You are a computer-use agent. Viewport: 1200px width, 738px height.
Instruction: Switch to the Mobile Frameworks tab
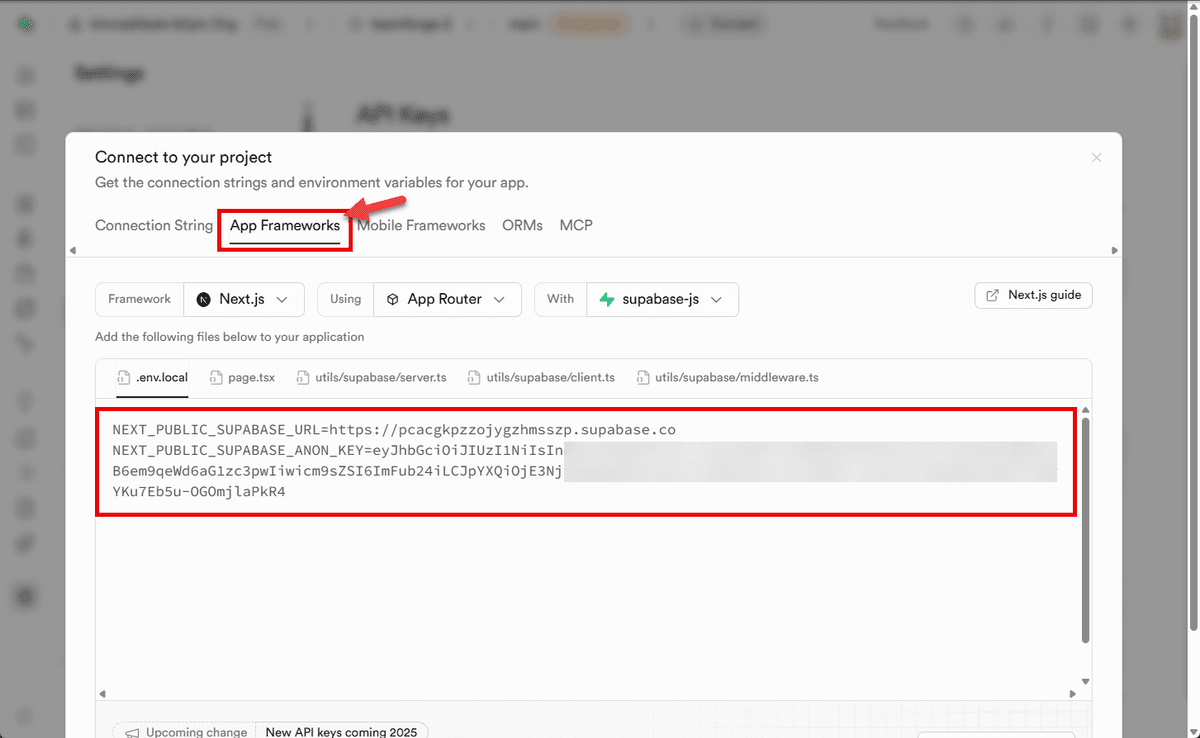[x=421, y=225]
